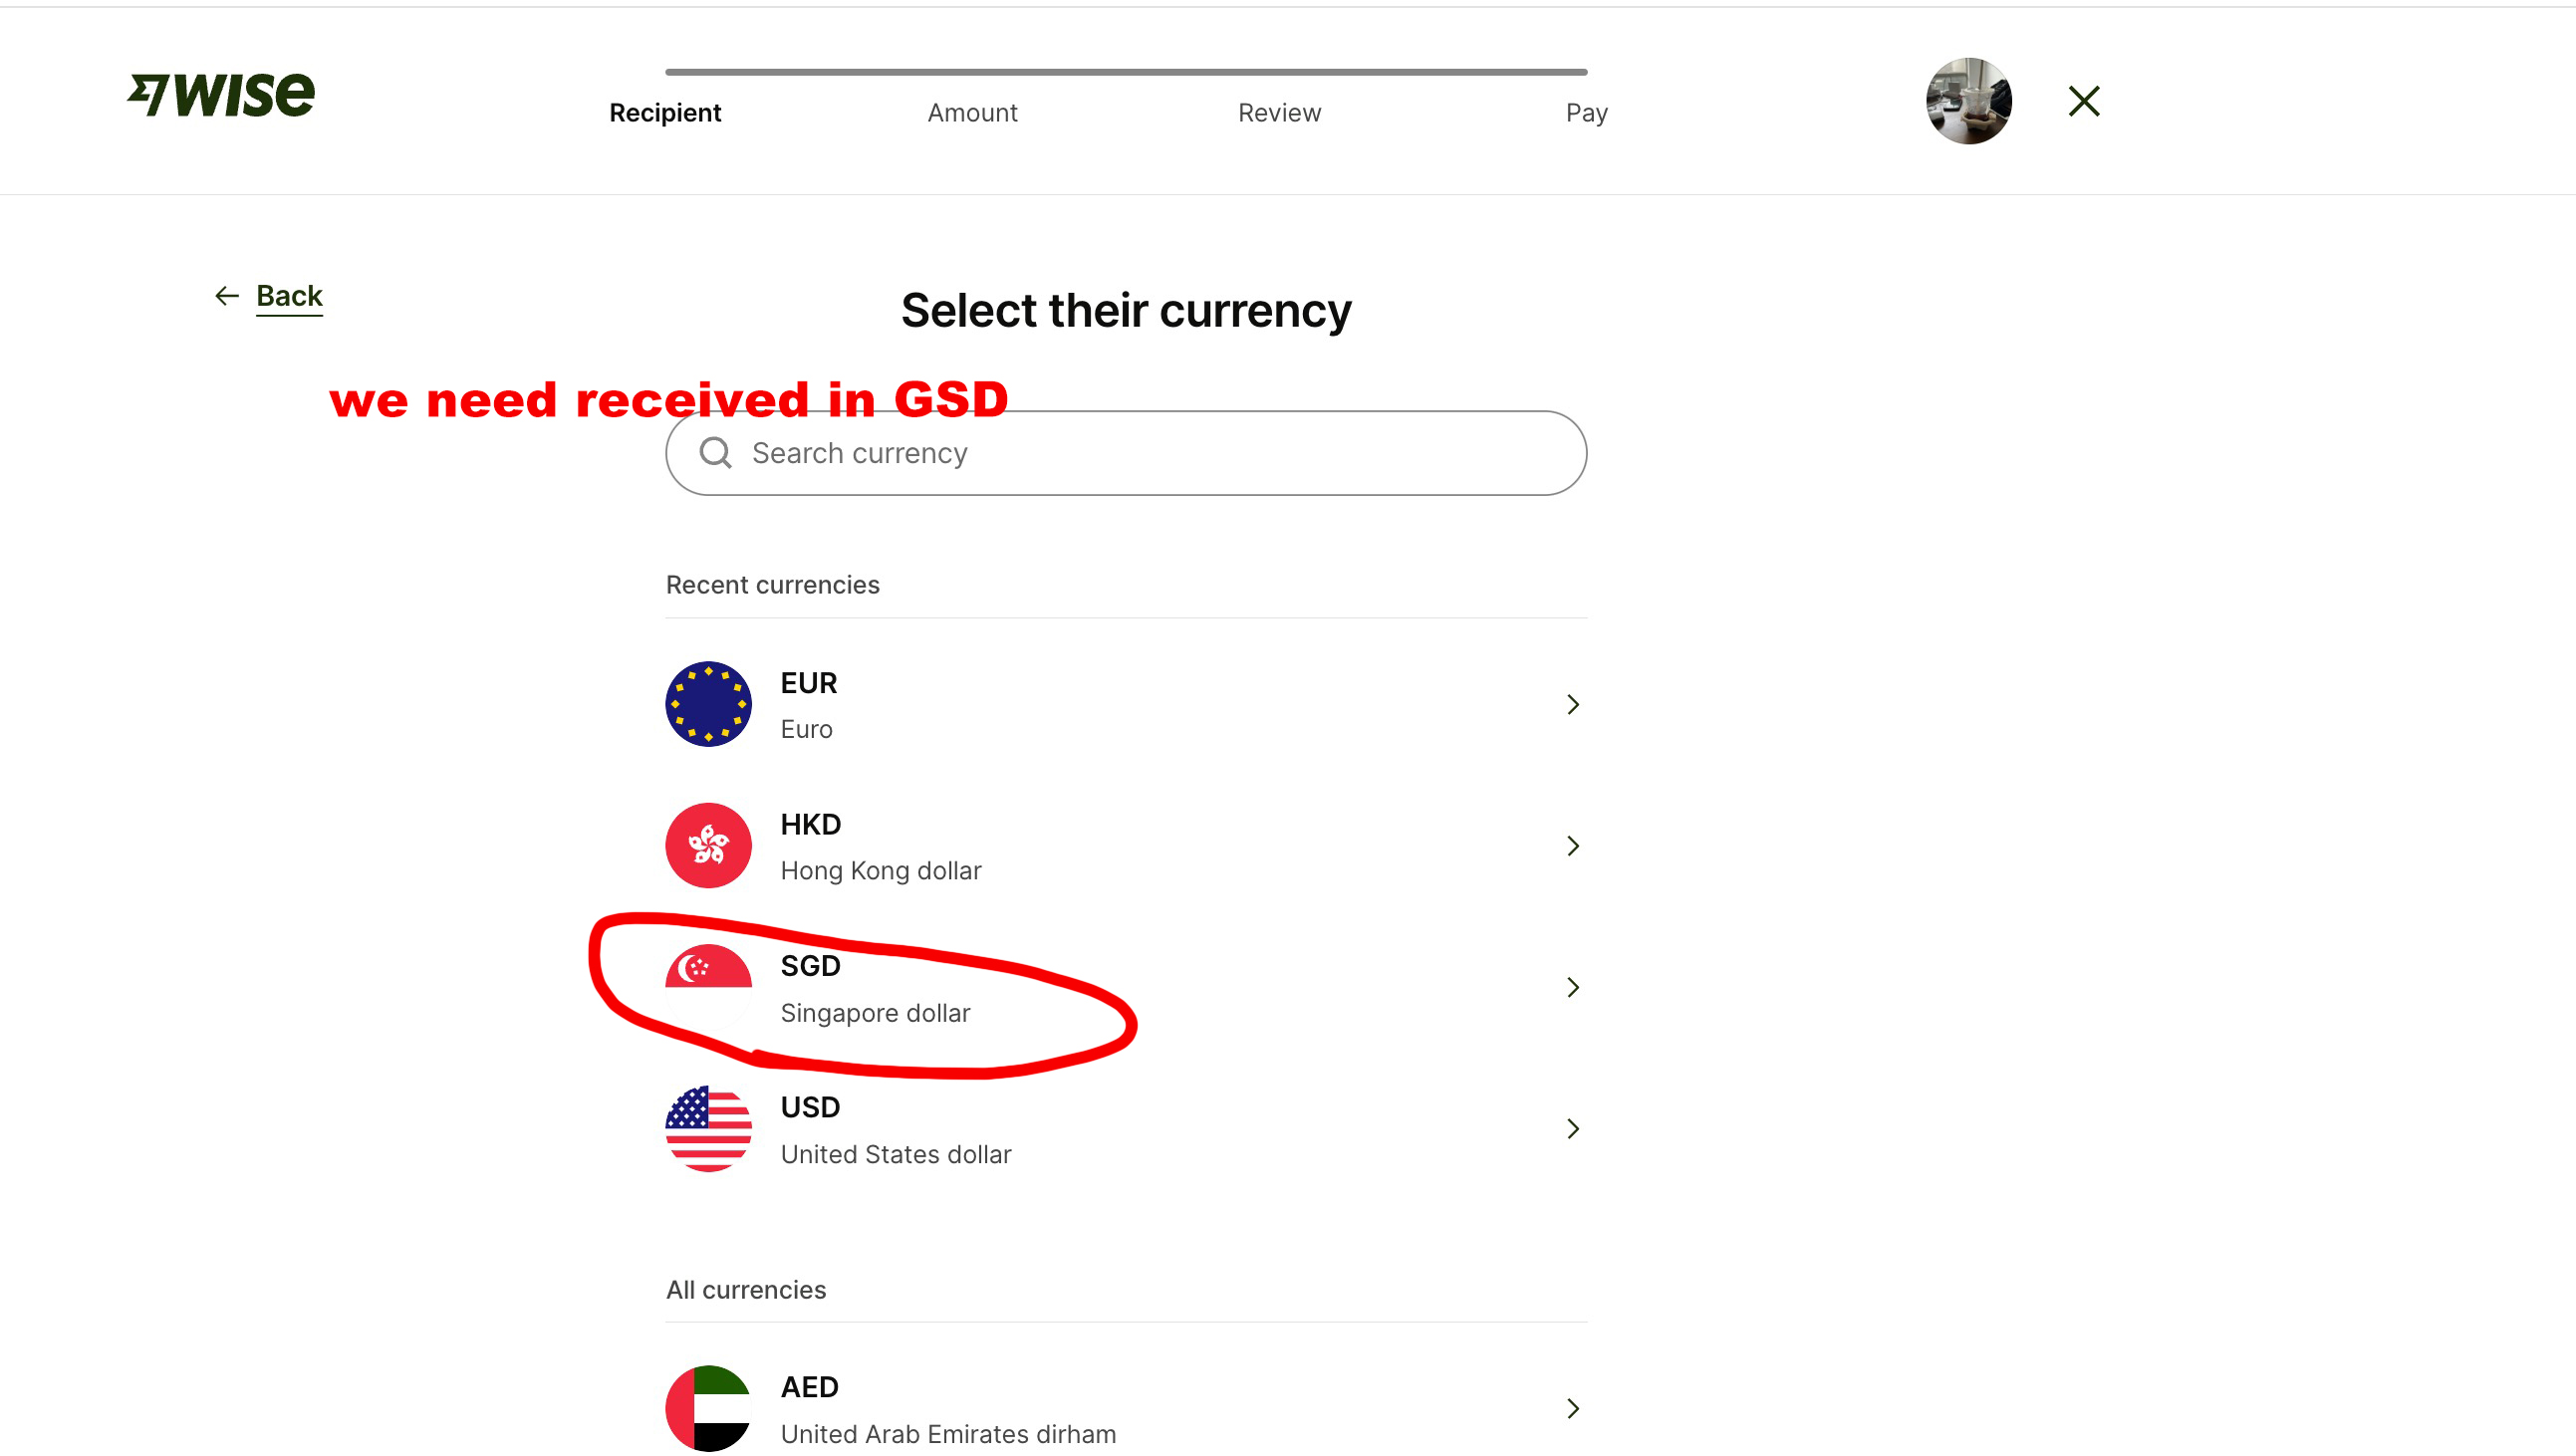Go back using the Back link

(x=289, y=296)
